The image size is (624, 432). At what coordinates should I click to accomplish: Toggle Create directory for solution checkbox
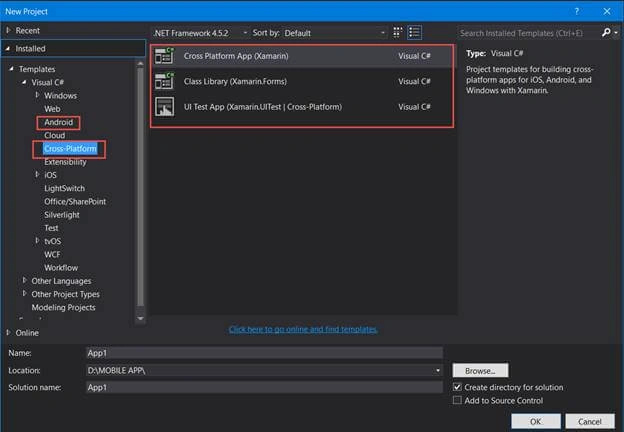pos(457,387)
